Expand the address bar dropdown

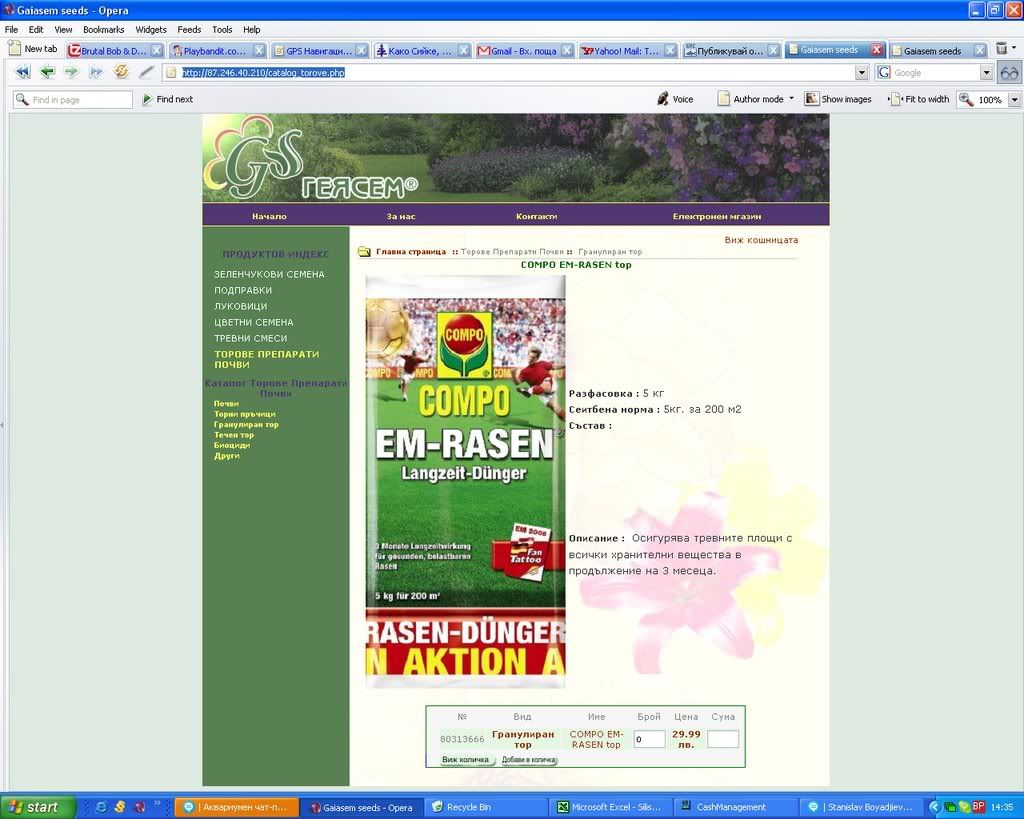pyautogui.click(x=861, y=73)
